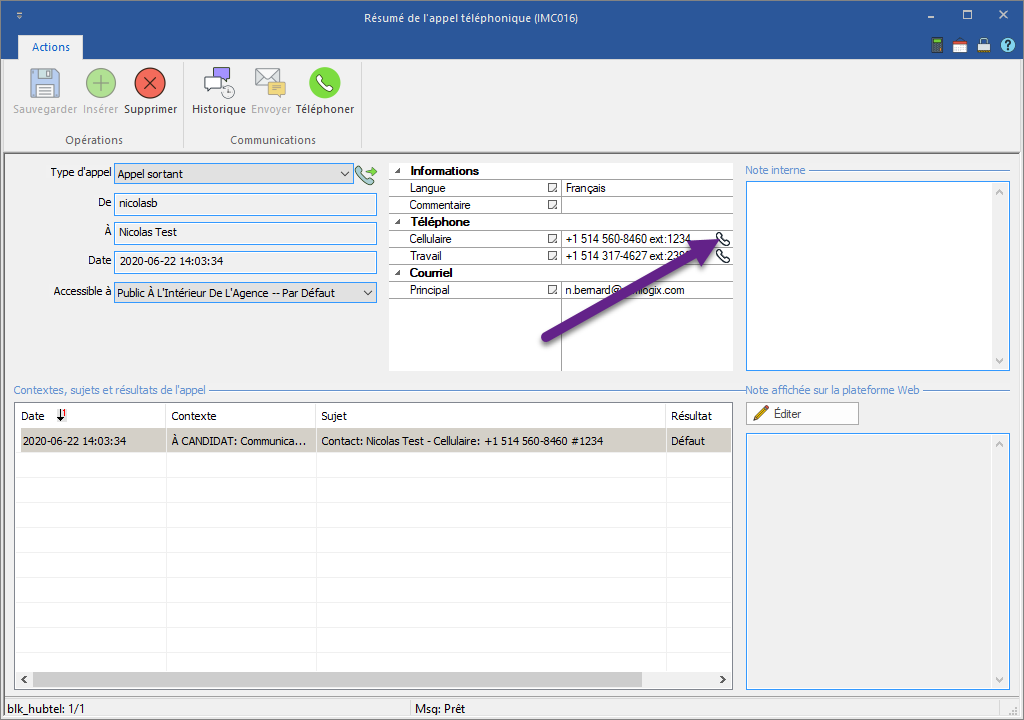Click the red Supprimer delete icon

(150, 83)
